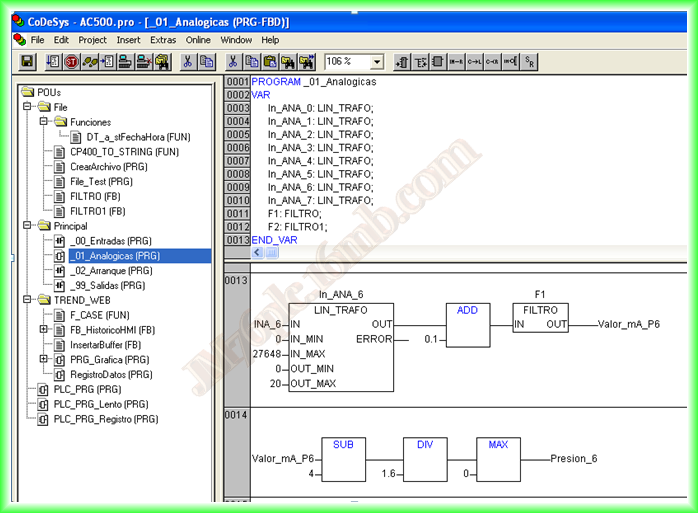Click the POUs root folder icon
Screen dimensions: 698x513
(x=27, y=92)
